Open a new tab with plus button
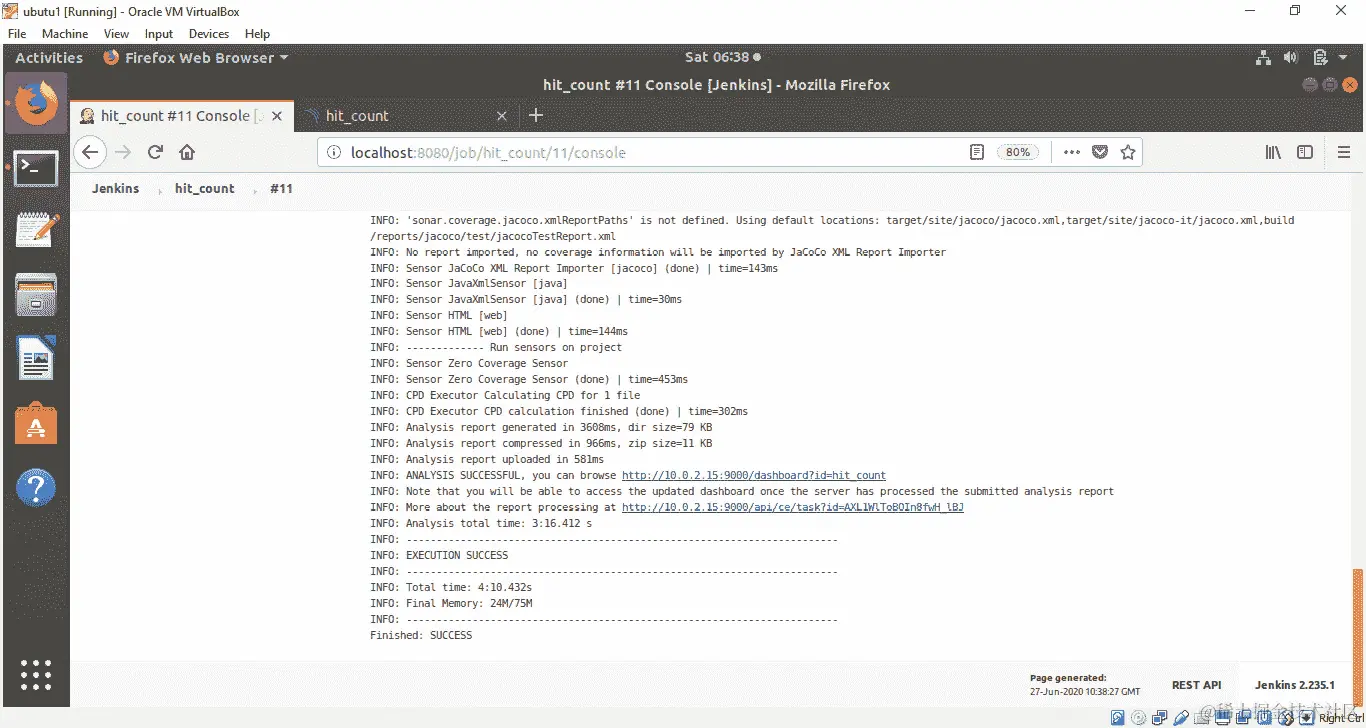 (535, 115)
